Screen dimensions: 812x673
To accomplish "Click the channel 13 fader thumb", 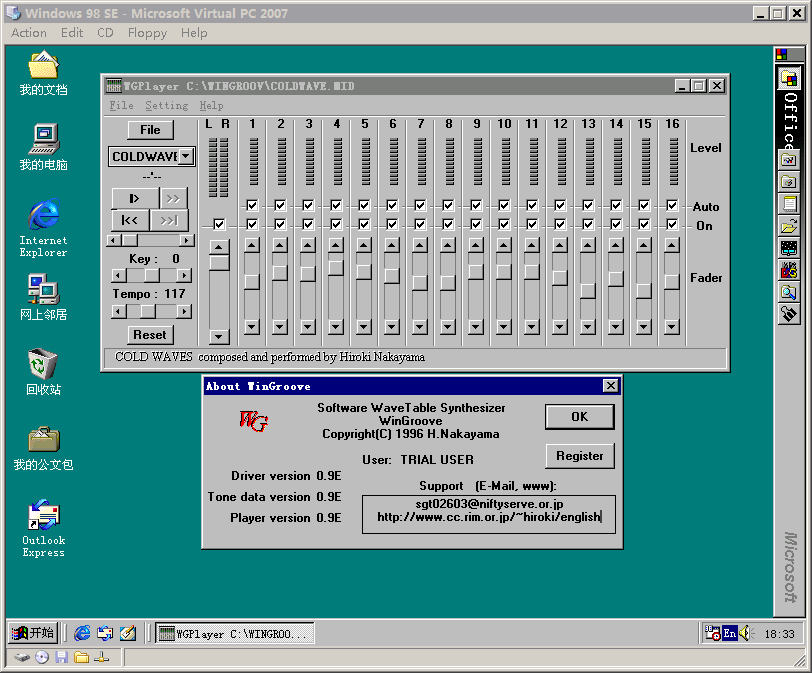I will coord(588,290).
